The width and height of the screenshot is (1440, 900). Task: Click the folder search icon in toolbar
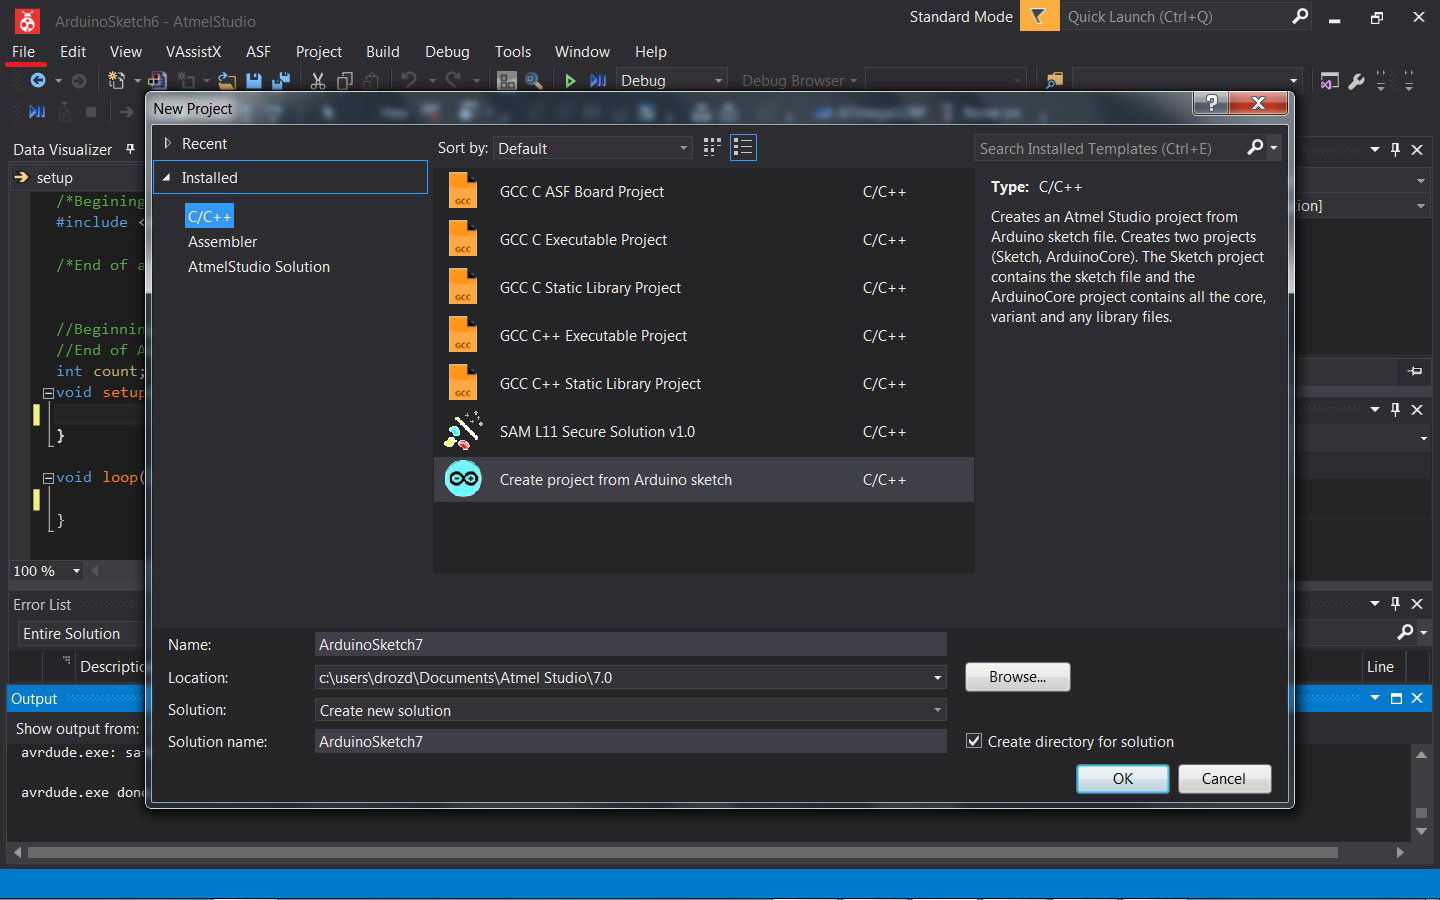[x=1054, y=80]
